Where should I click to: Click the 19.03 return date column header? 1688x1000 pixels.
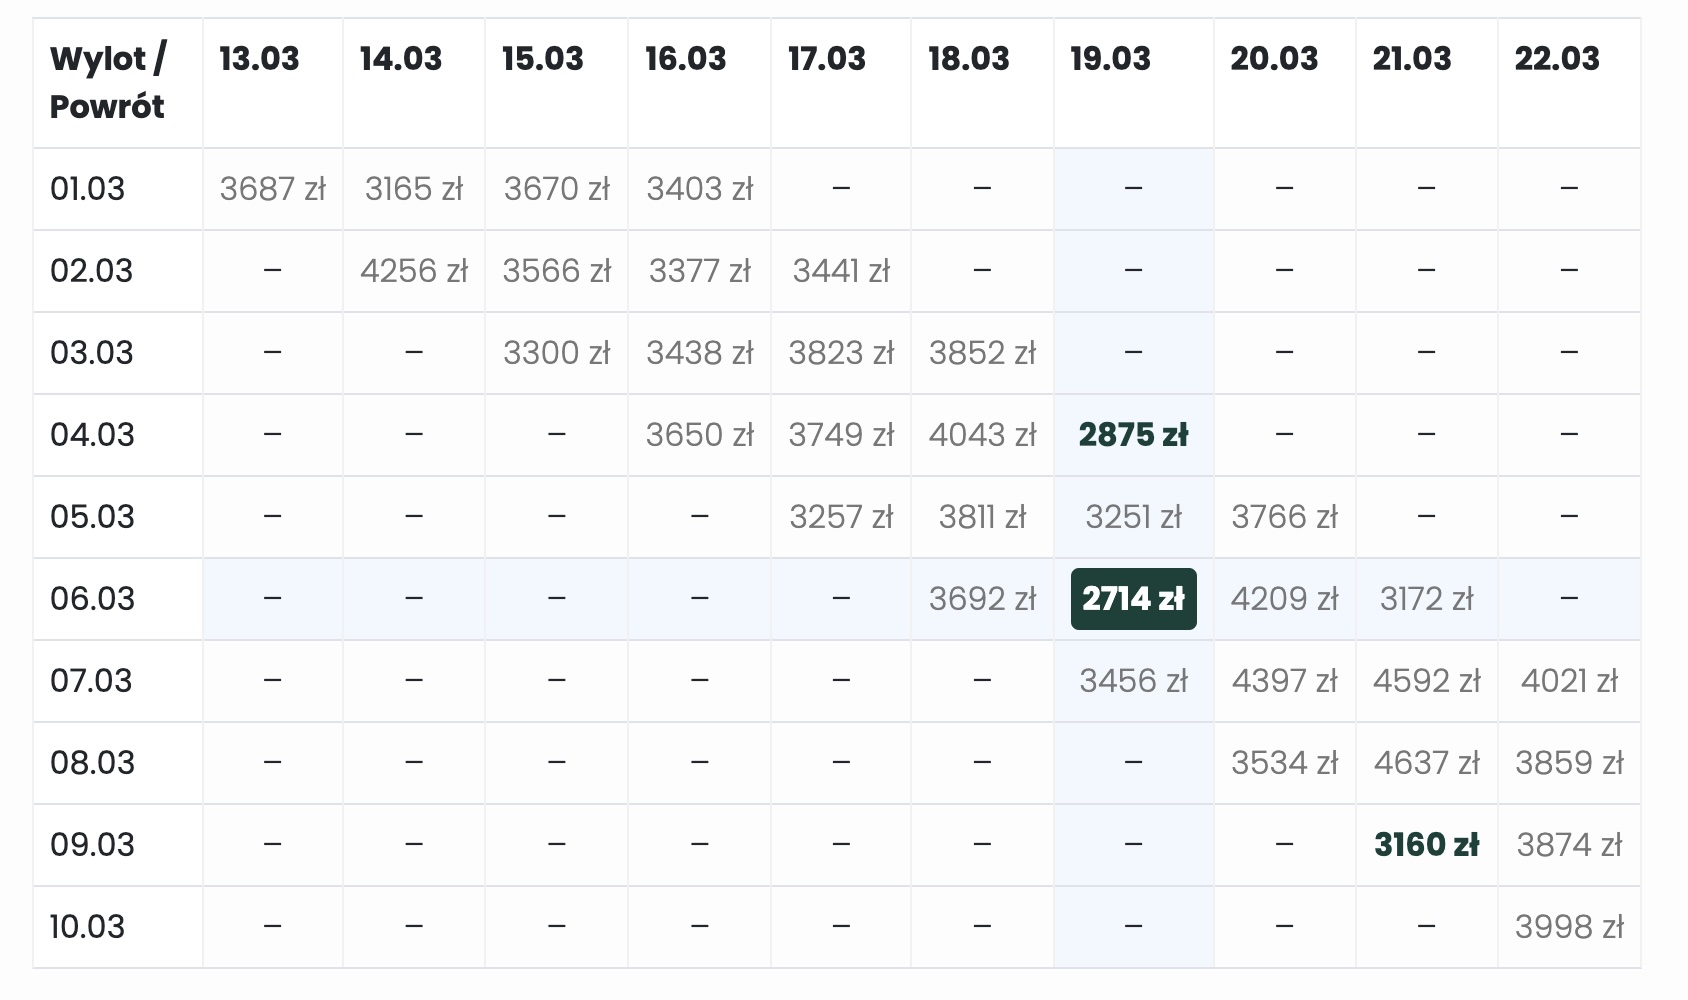1110,59
